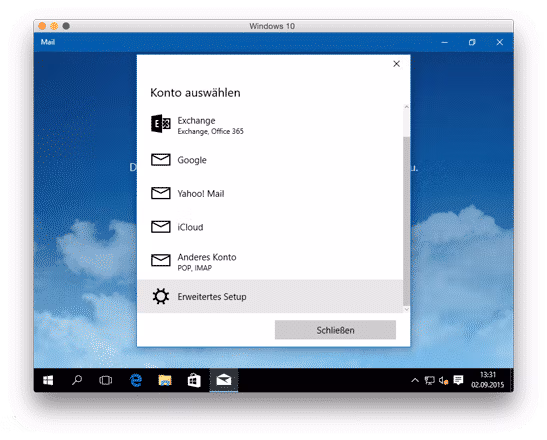Screen dimensions: 547x440
Task: Click the Exchange, Office 365 subtitle
Action: coord(211,131)
